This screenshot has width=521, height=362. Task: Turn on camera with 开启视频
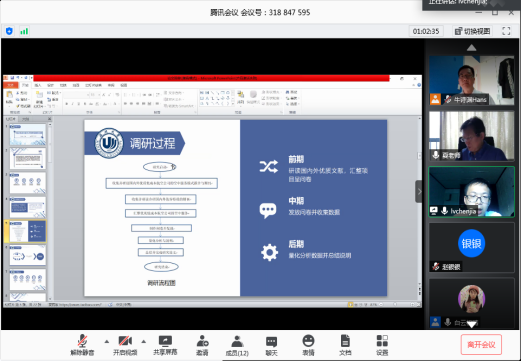point(125,345)
